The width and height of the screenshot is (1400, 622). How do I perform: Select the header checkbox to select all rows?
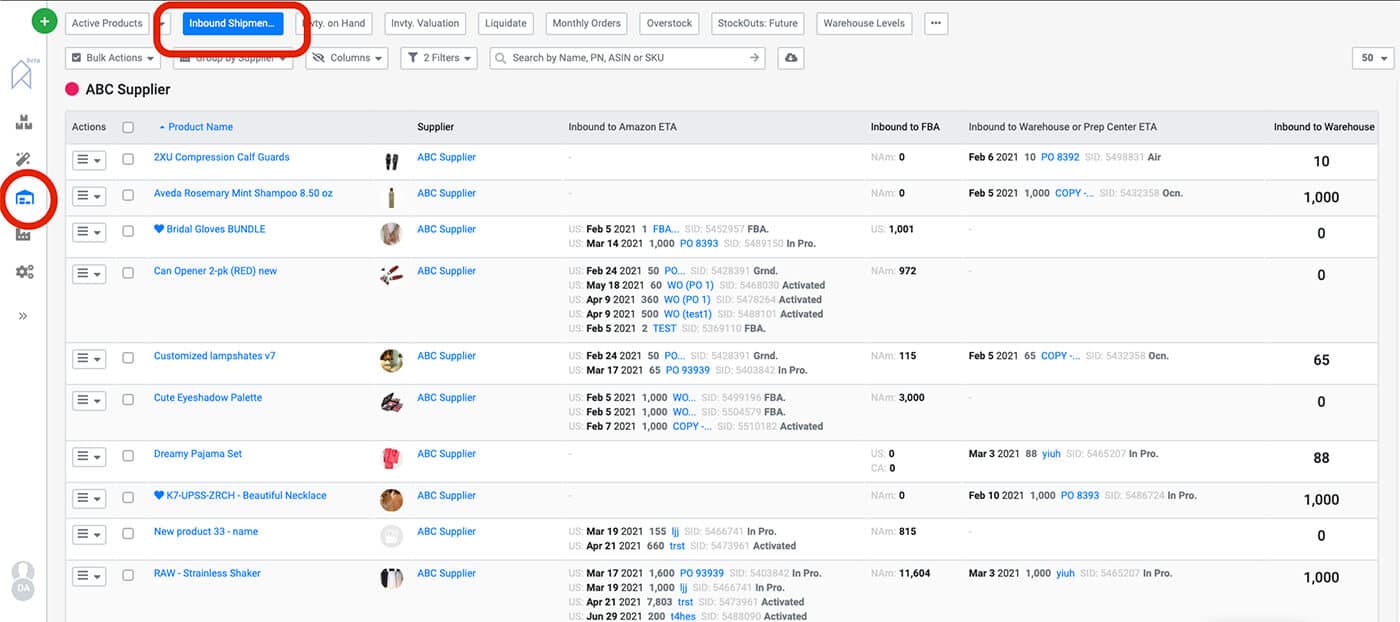click(128, 127)
